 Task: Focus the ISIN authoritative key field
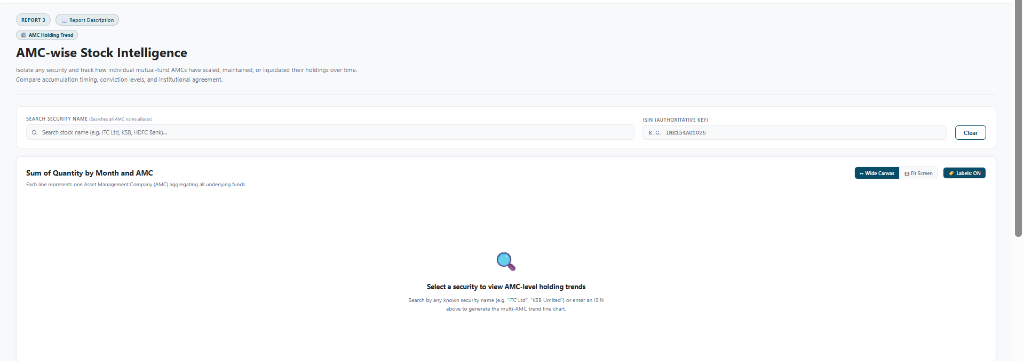(x=794, y=133)
